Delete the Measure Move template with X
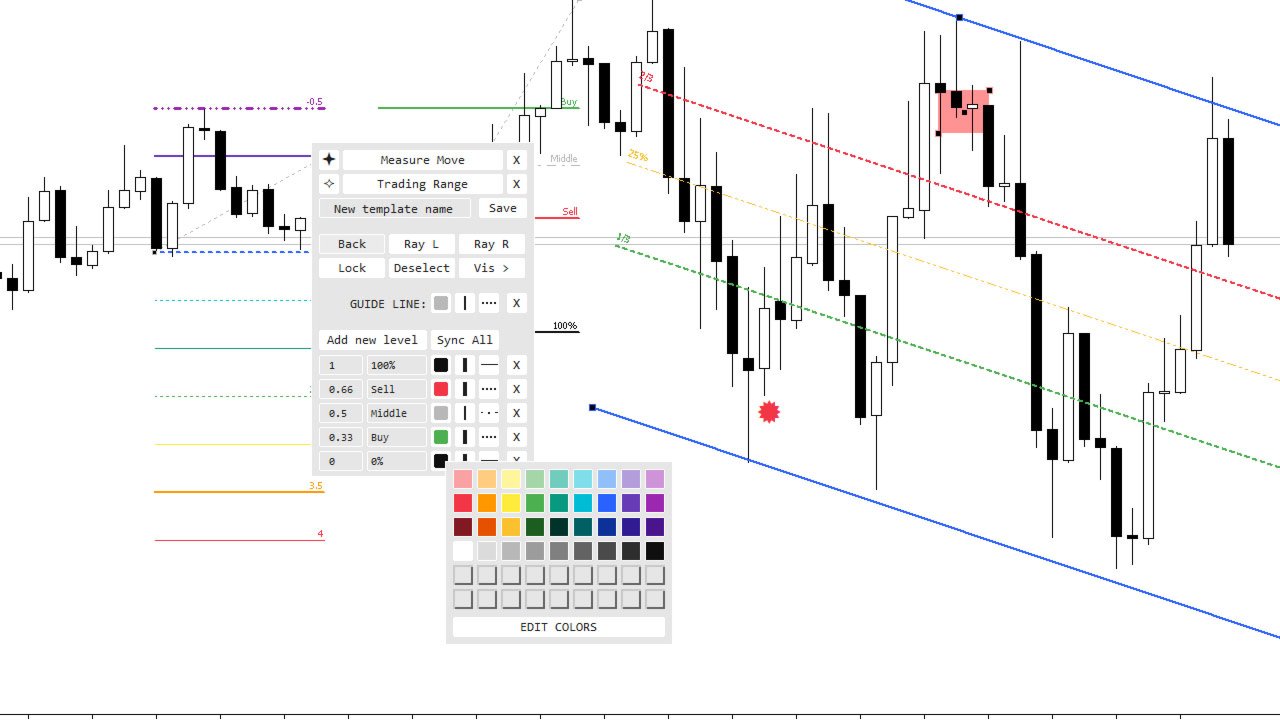Screen dimensions: 1280x720 (516, 160)
